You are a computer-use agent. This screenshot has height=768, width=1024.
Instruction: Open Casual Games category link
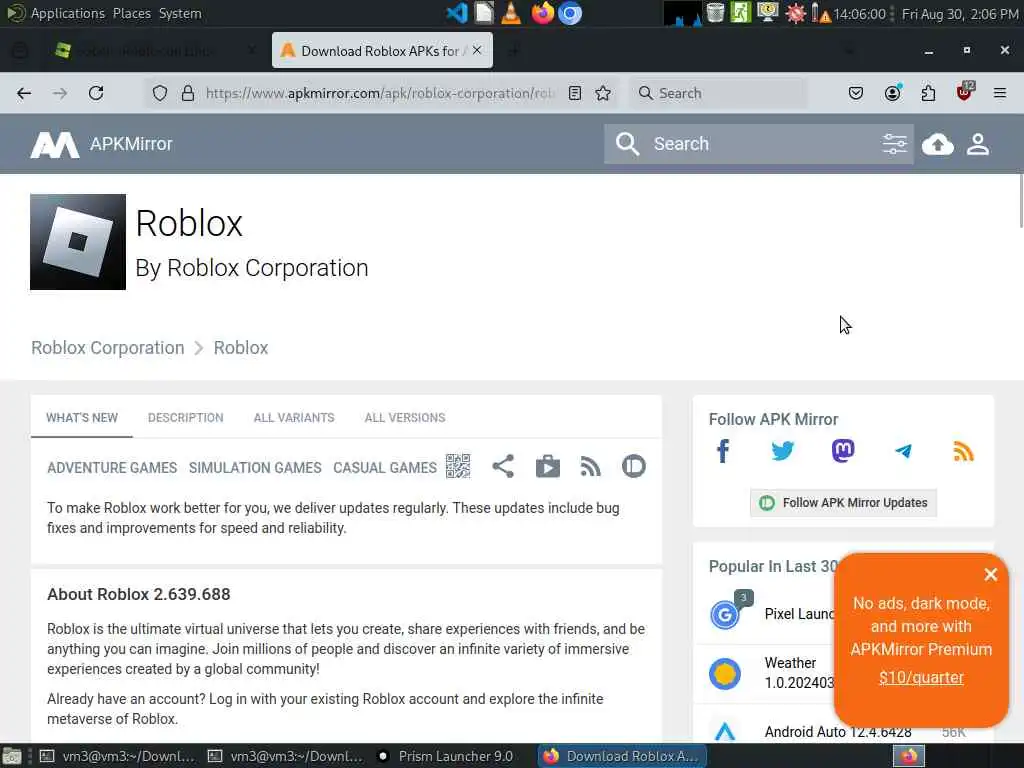pyautogui.click(x=385, y=468)
